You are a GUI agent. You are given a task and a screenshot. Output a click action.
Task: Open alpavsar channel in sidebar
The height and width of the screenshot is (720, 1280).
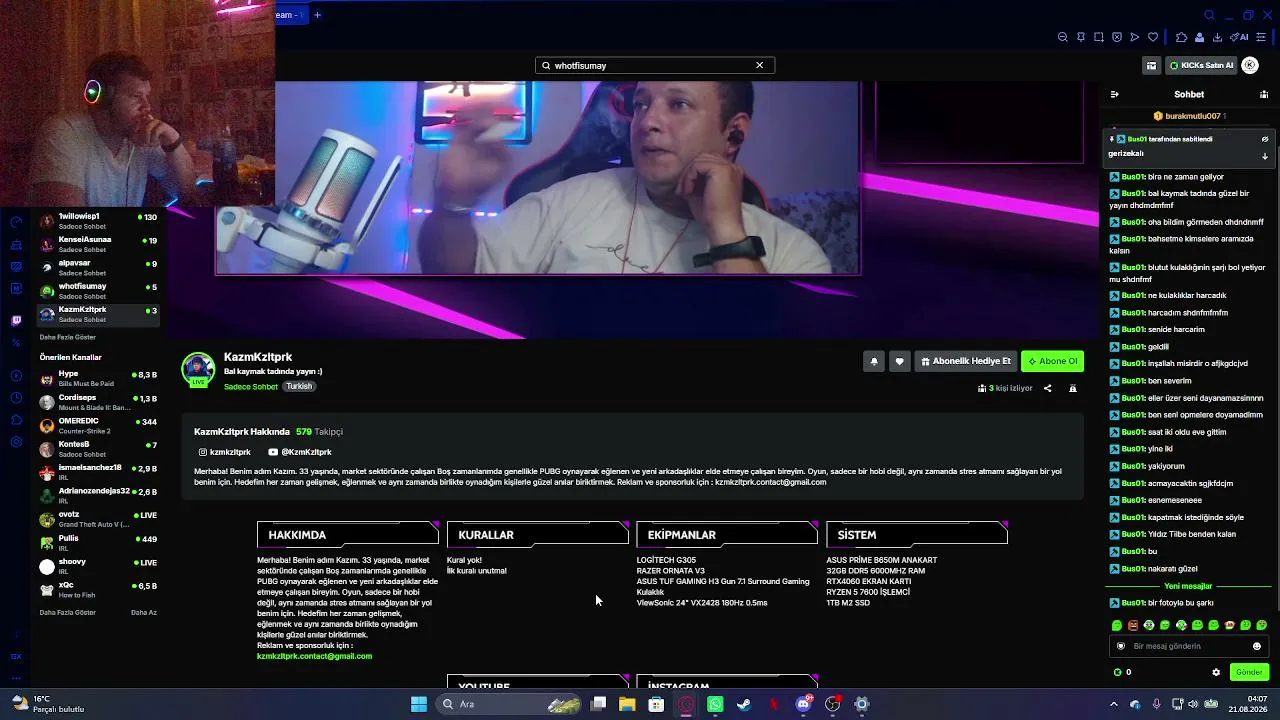pyautogui.click(x=98, y=267)
